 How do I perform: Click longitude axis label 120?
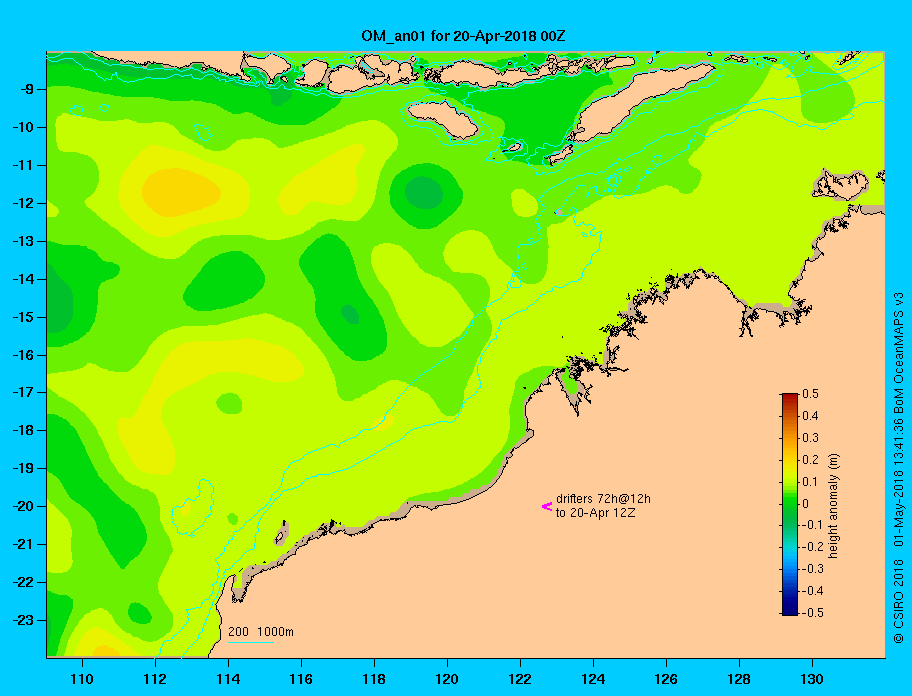click(x=447, y=679)
